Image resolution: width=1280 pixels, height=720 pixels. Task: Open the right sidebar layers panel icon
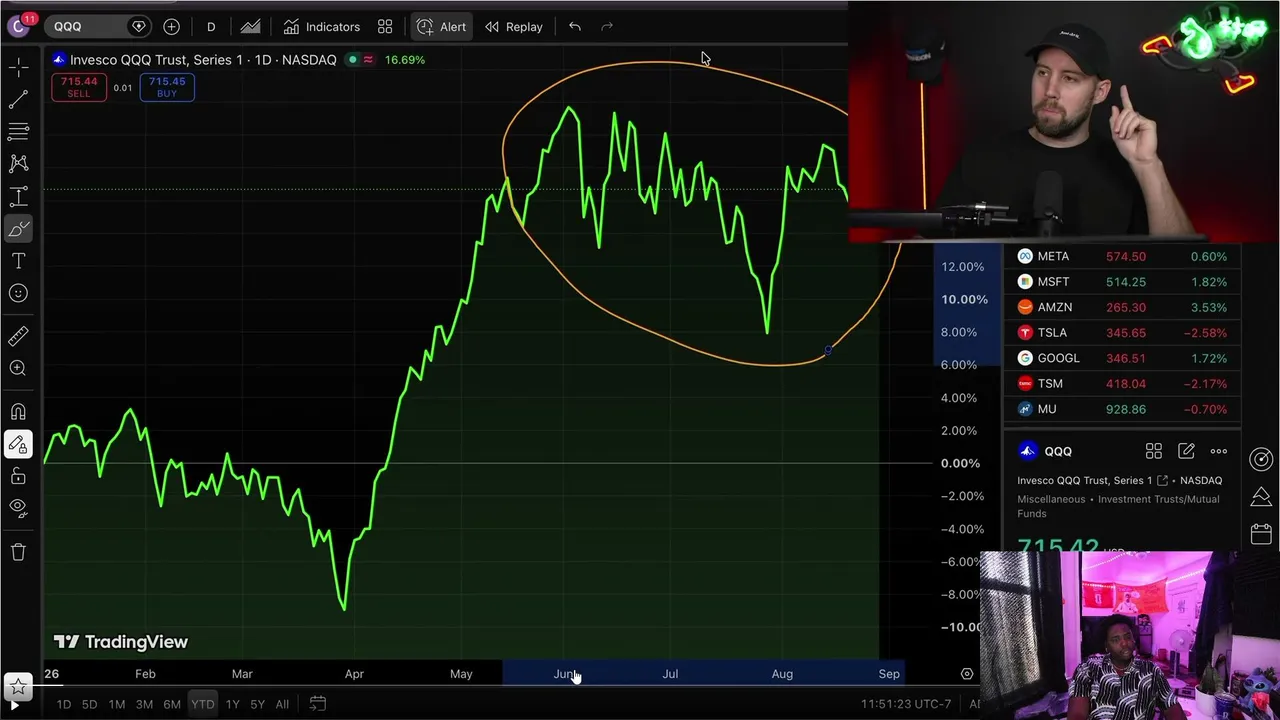[x=1261, y=496]
